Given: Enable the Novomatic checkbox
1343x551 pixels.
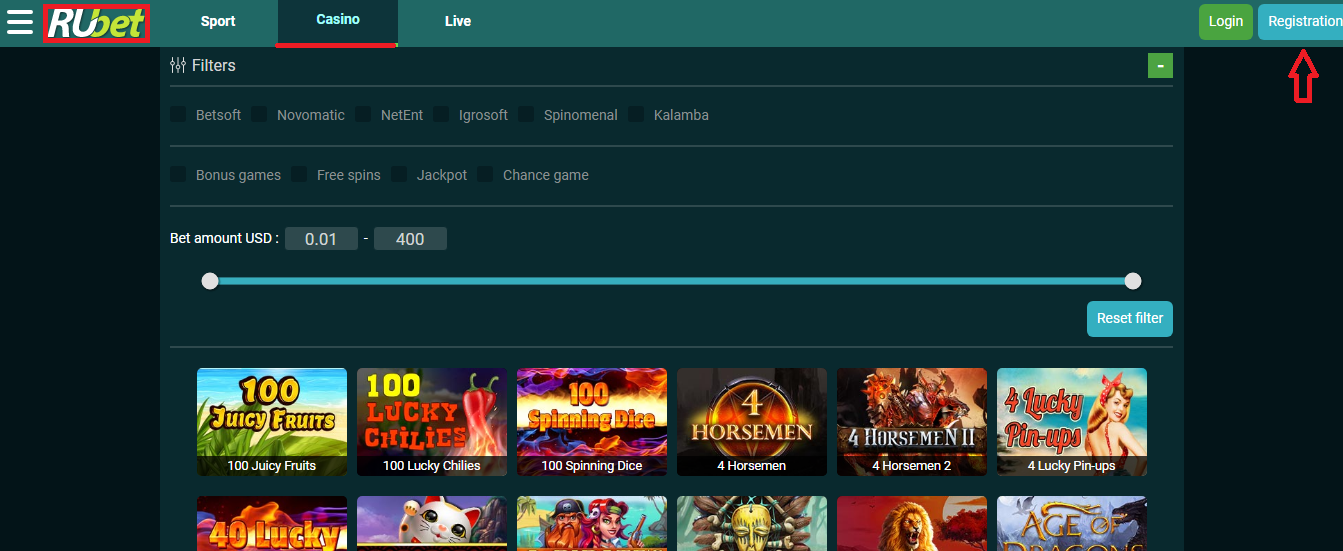Looking at the screenshot, I should (x=259, y=114).
